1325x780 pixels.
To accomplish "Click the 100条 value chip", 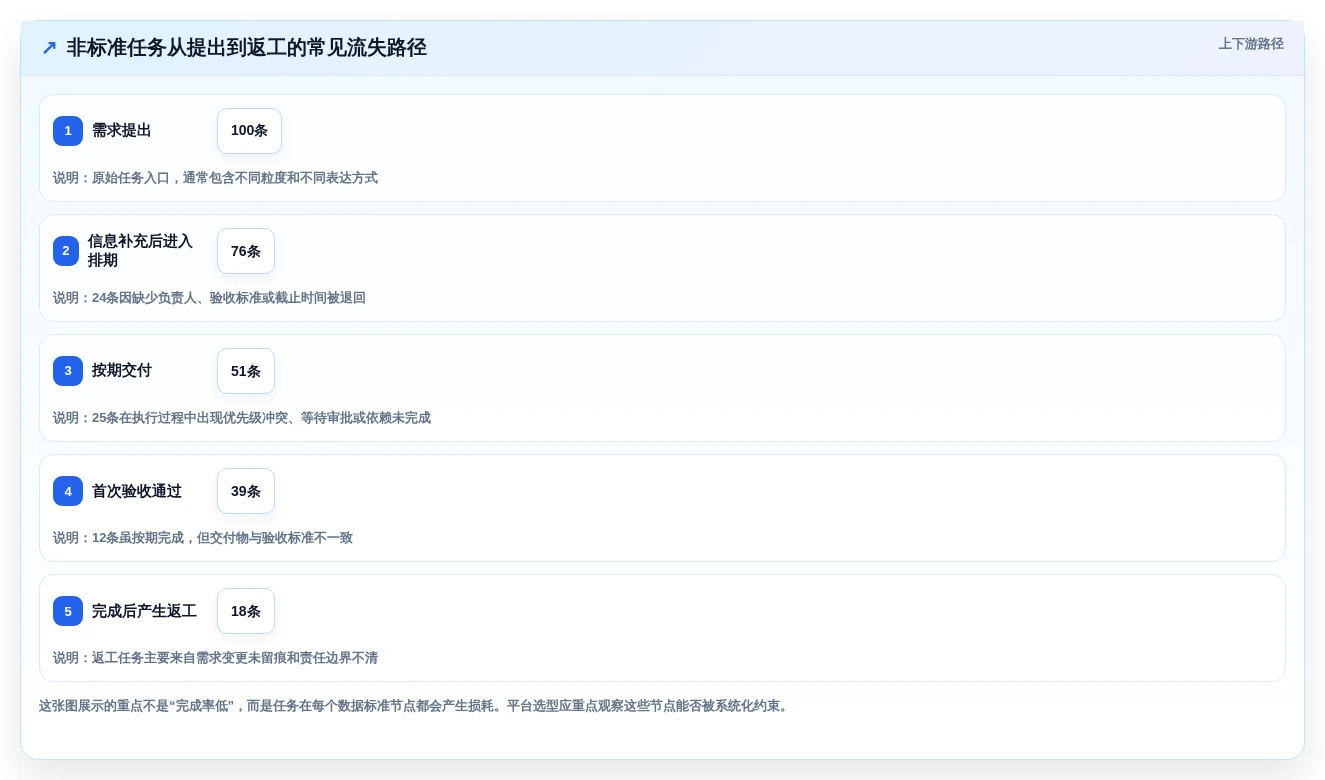I will point(249,131).
